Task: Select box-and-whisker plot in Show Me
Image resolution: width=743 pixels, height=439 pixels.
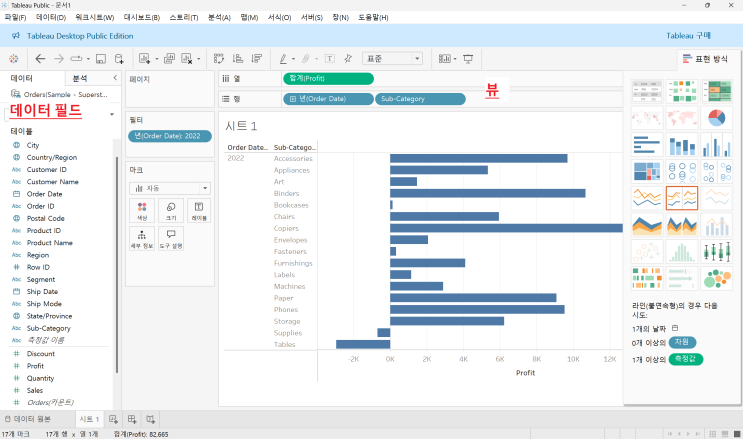Action: 716,252
